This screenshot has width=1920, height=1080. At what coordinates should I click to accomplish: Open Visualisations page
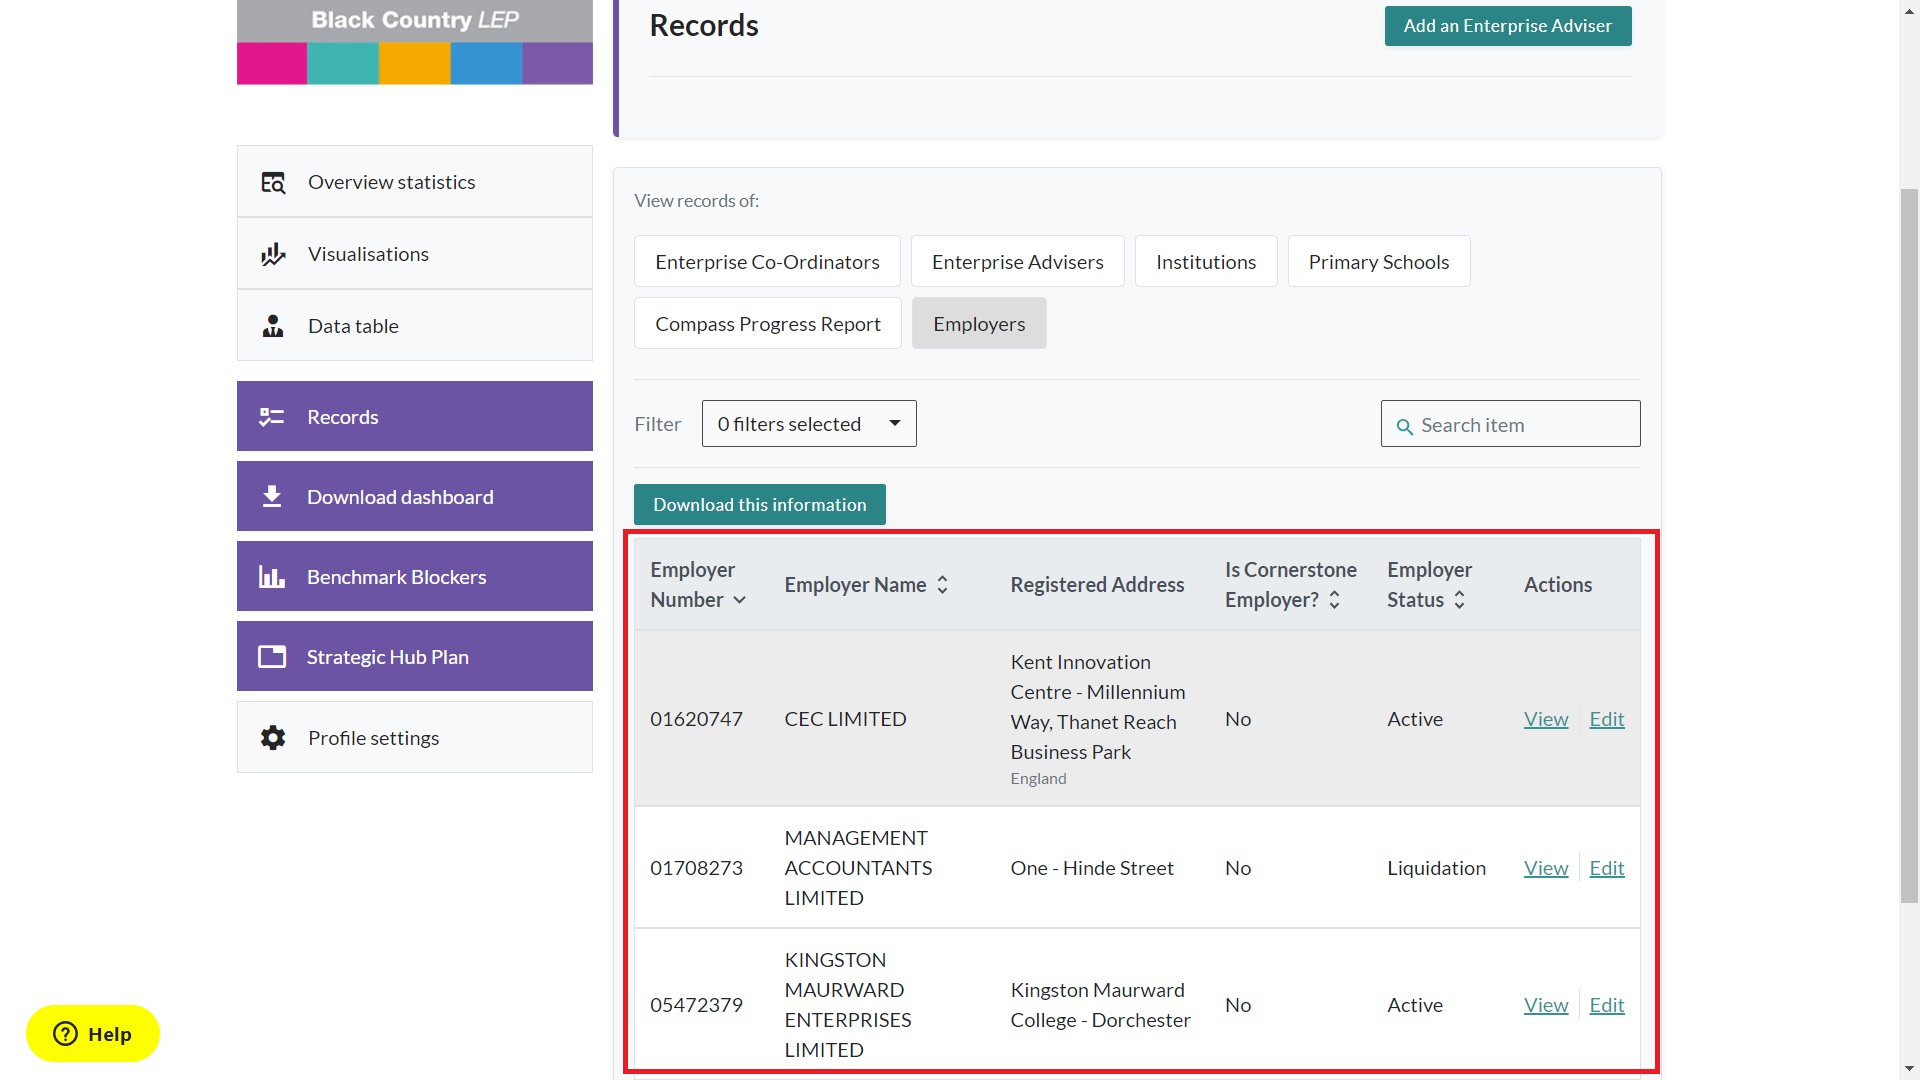415,254
